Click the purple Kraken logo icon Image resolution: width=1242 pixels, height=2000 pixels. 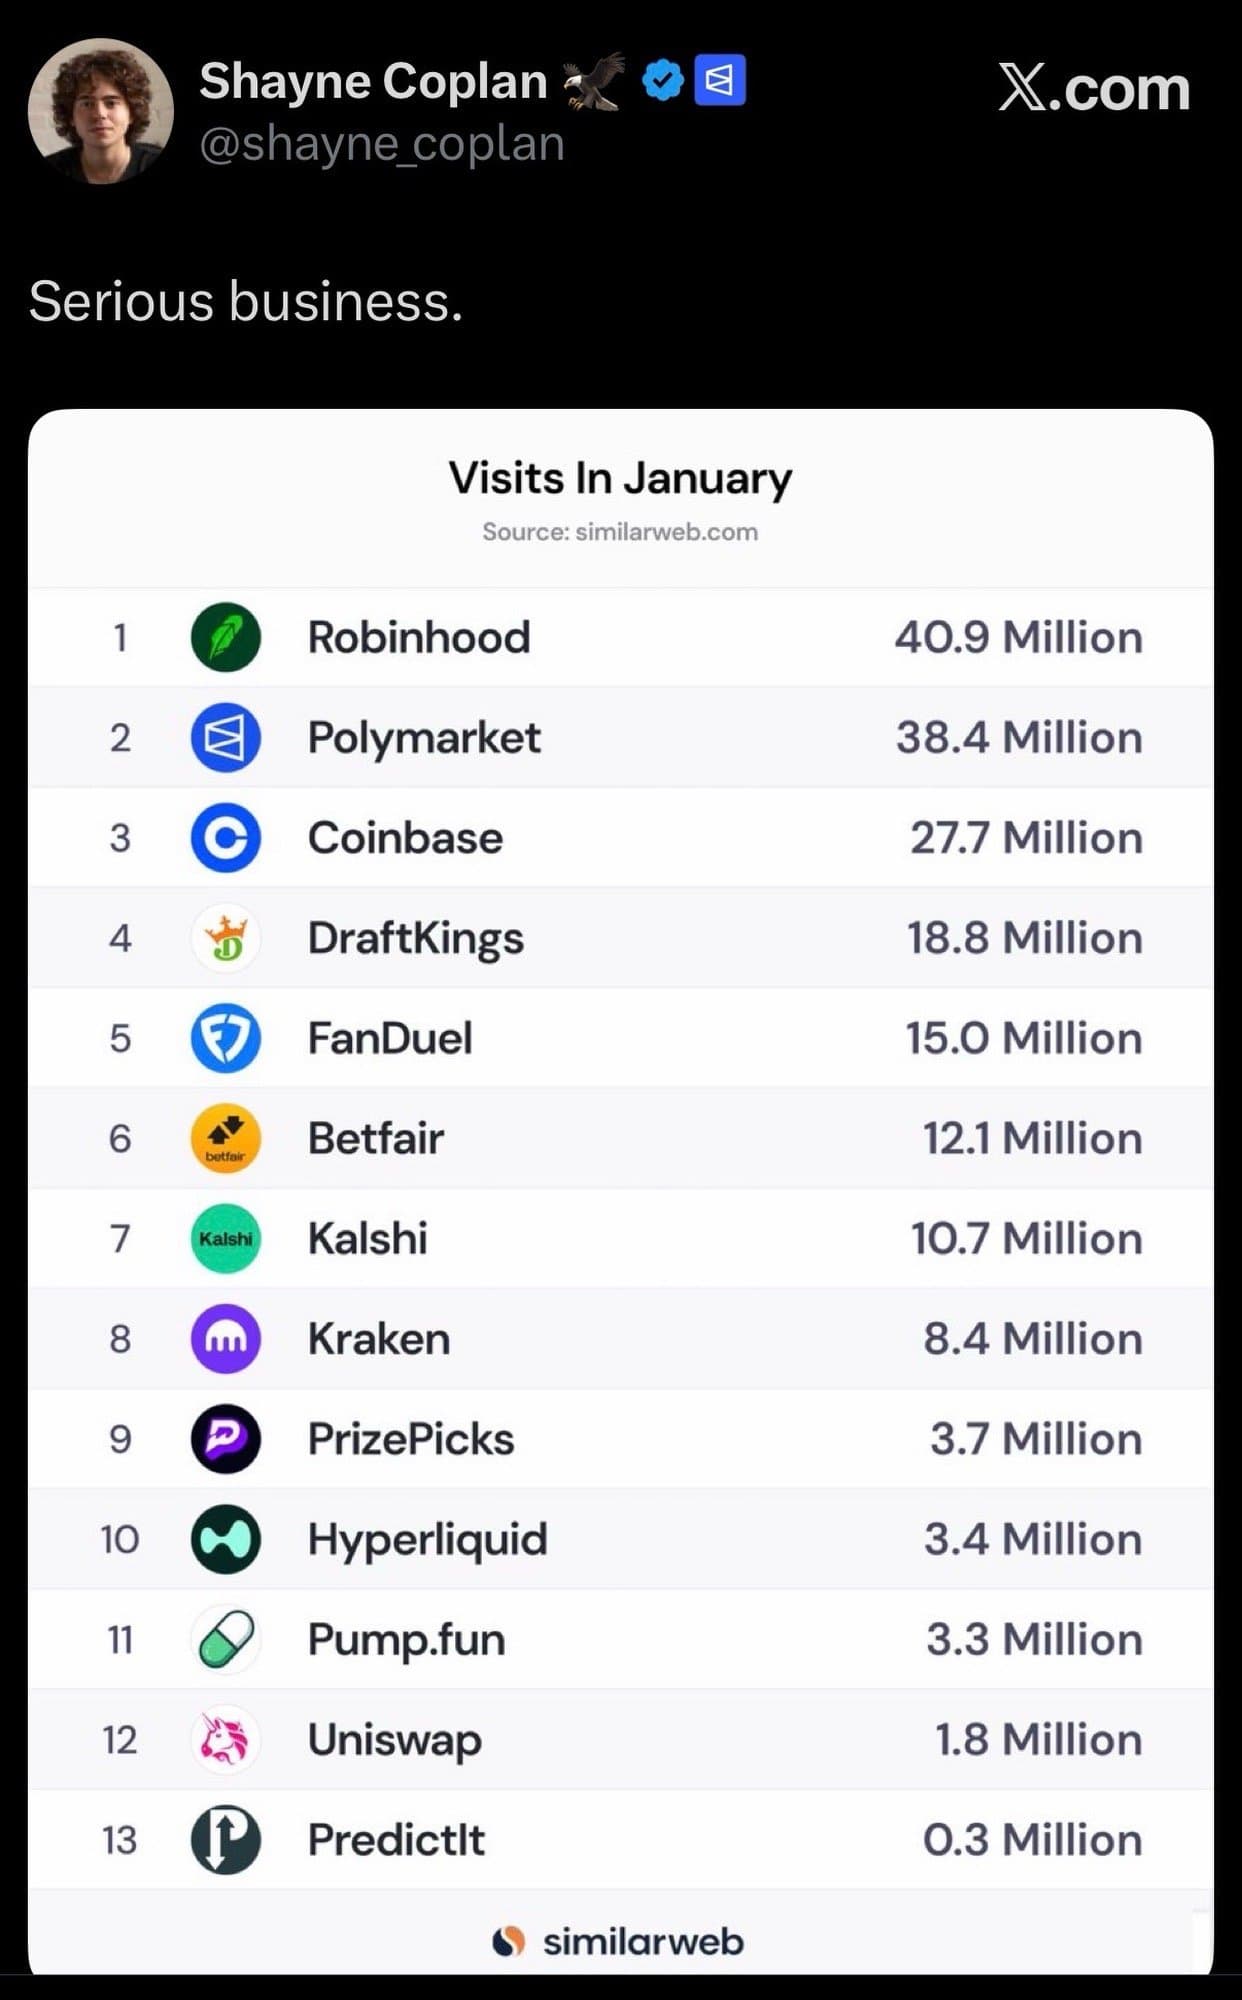click(x=226, y=1338)
